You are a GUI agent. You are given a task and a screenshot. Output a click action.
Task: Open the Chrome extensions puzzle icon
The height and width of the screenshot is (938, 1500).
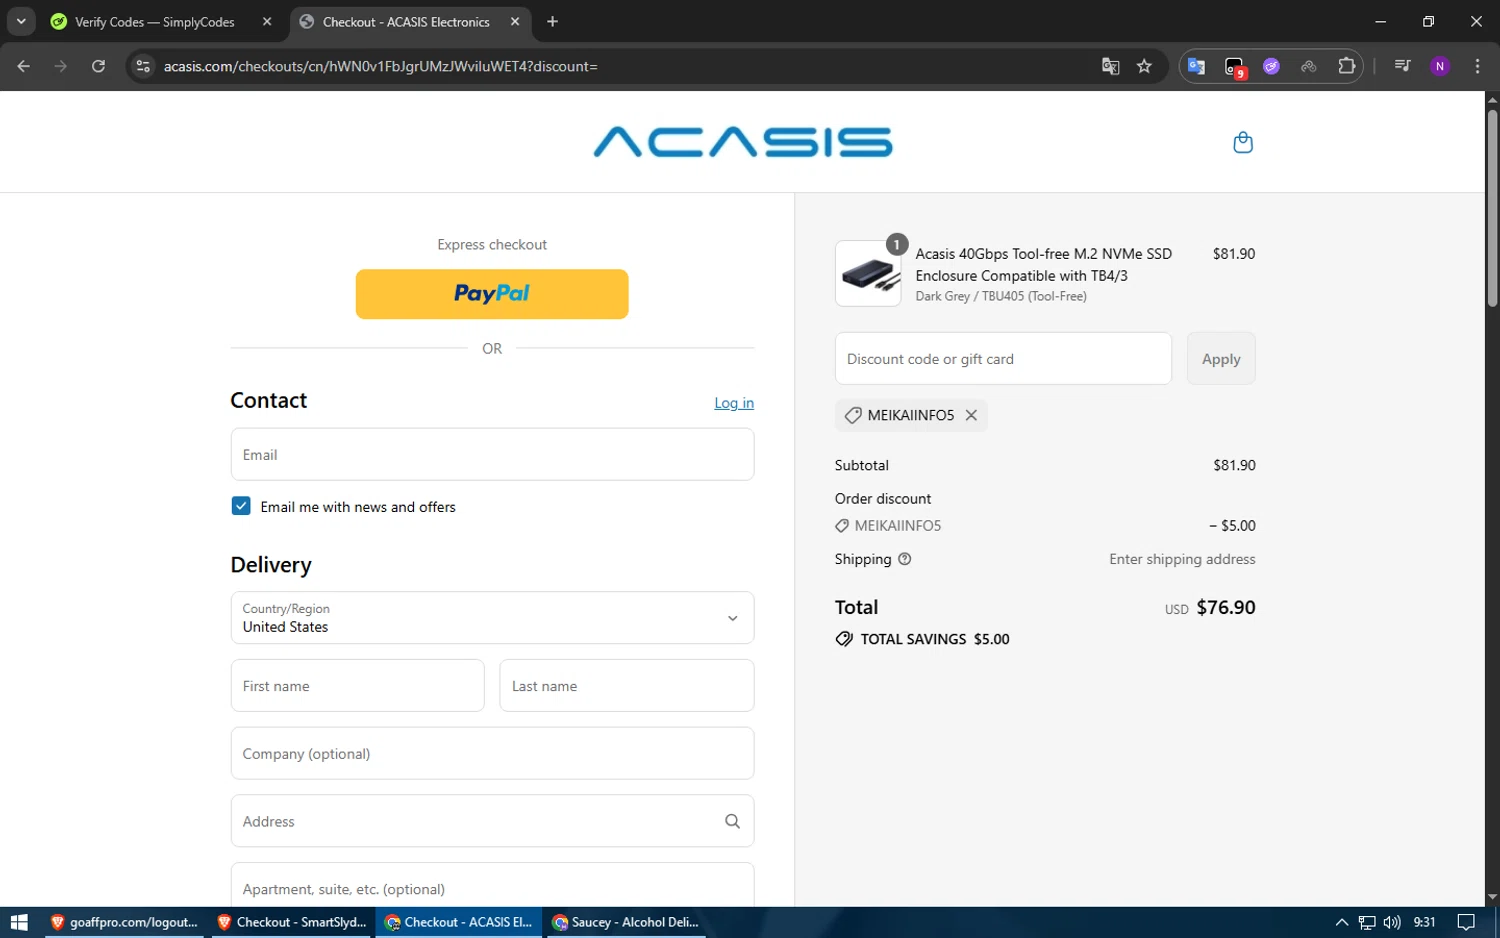(1346, 66)
